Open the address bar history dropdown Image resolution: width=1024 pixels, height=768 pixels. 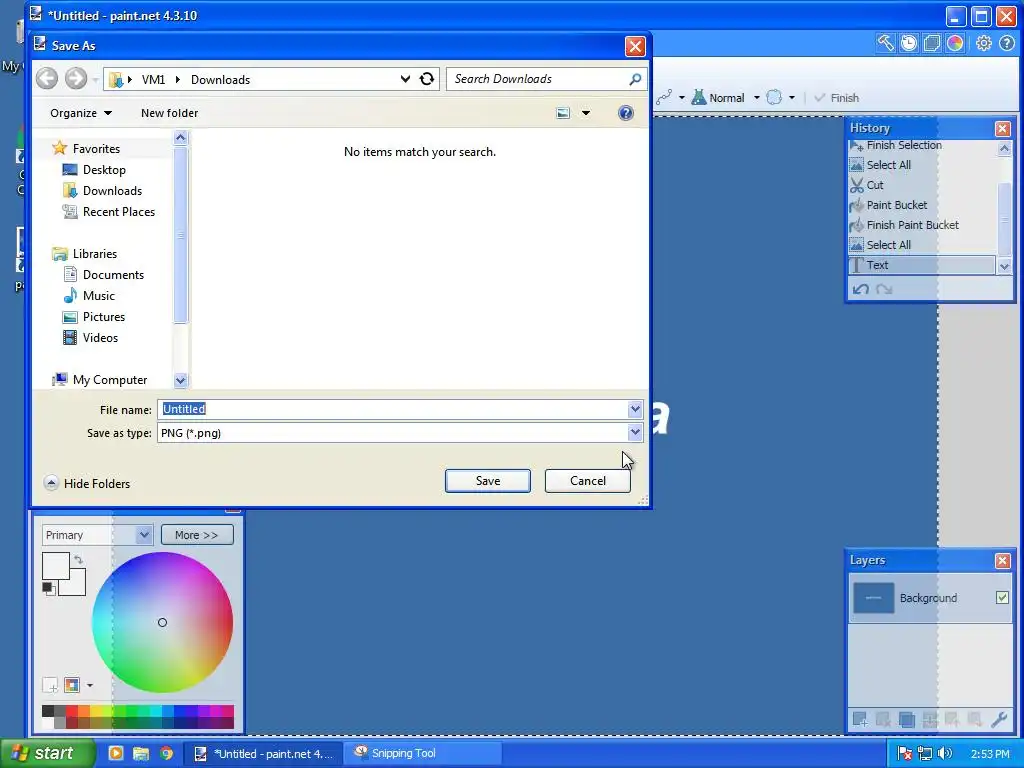click(x=406, y=79)
